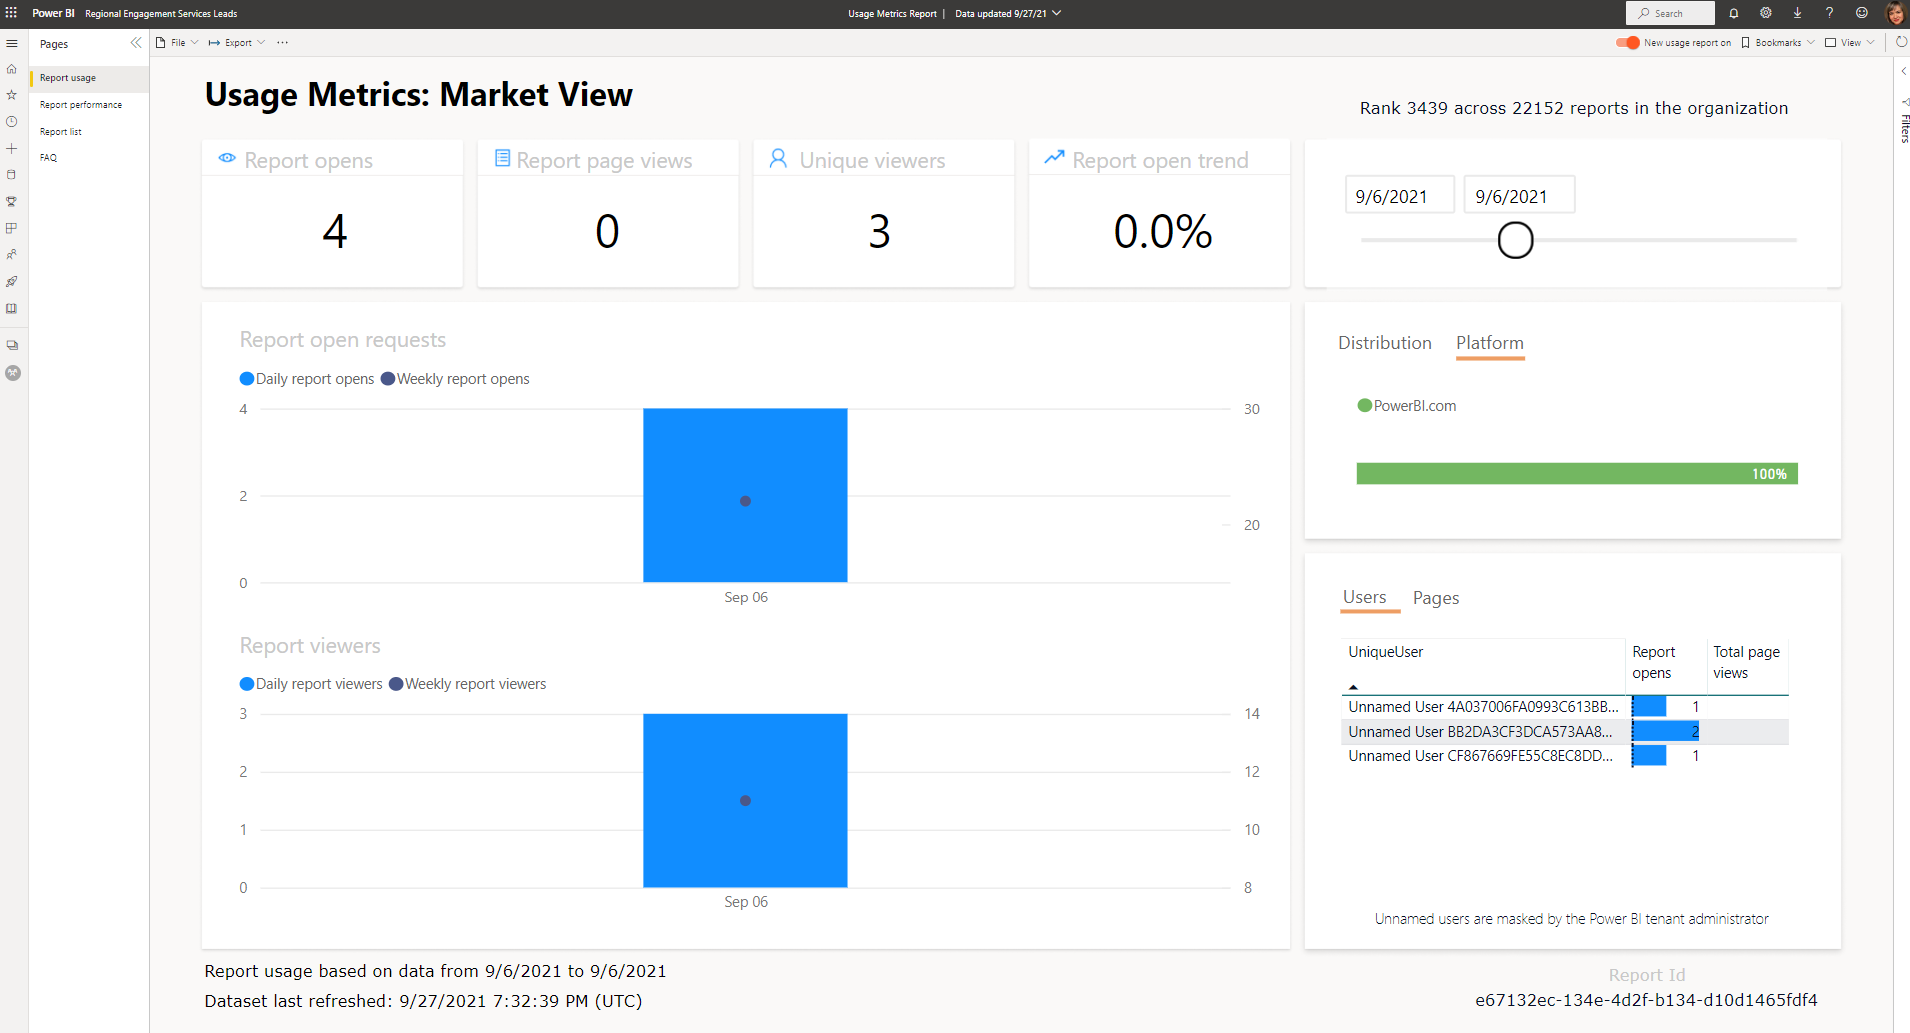Open Apps icon in left sidebar
This screenshot has width=1910, height=1033.
[x=12, y=228]
